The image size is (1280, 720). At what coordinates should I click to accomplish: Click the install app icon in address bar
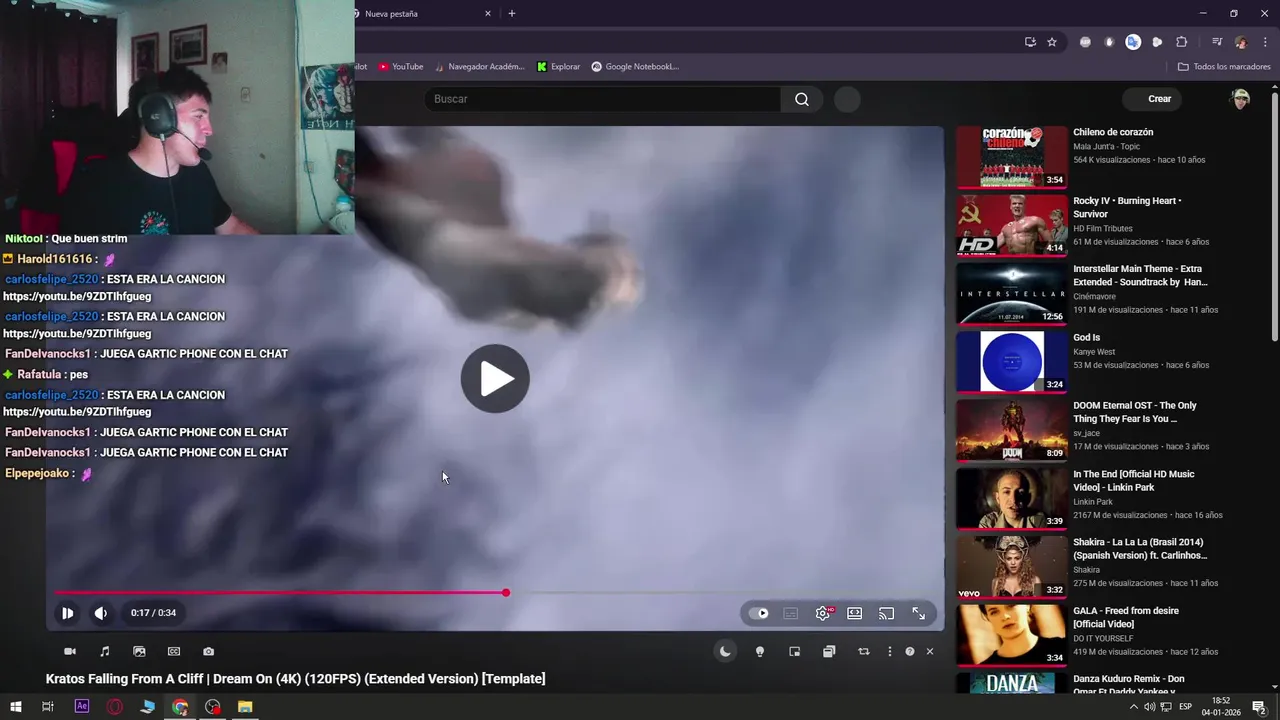(x=1030, y=42)
